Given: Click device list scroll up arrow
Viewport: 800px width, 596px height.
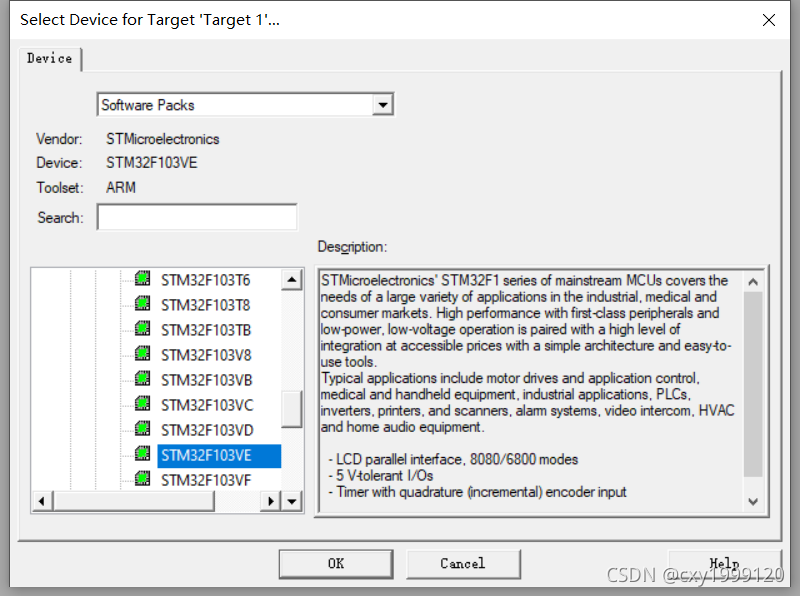Looking at the screenshot, I should (x=292, y=279).
